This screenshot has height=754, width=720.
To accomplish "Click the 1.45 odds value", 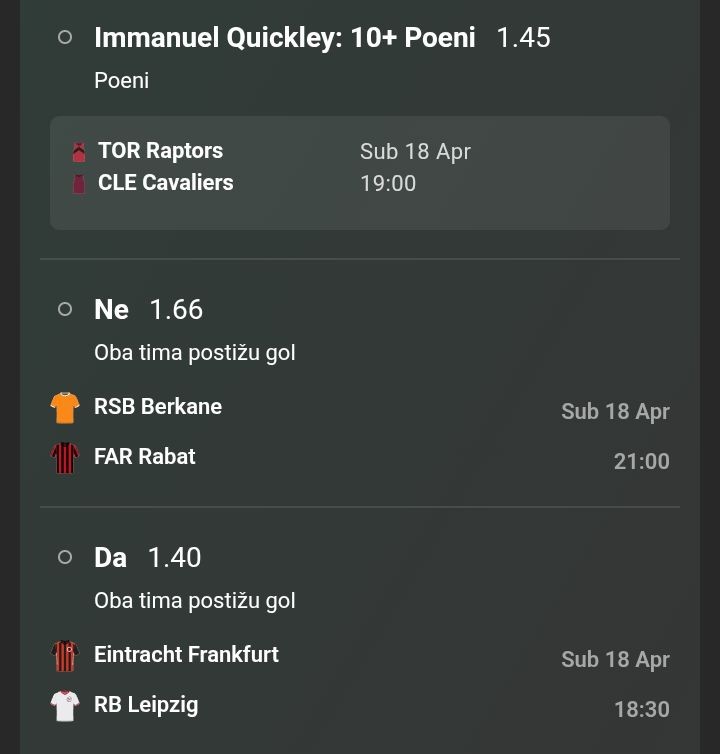I will [523, 38].
